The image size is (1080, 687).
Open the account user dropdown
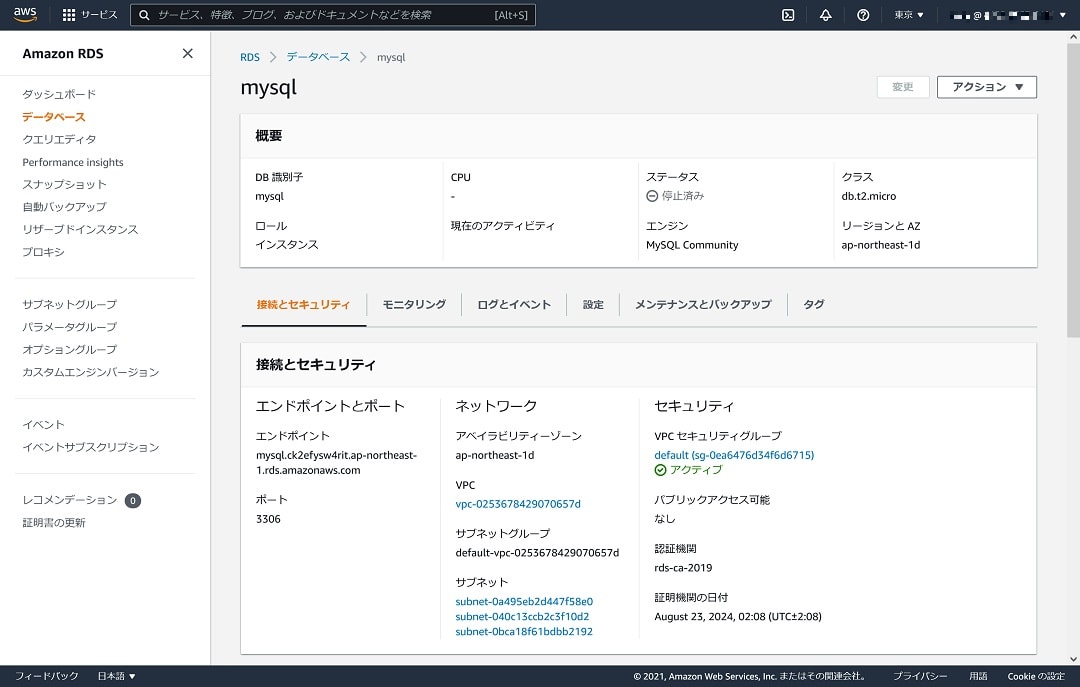pos(1007,15)
